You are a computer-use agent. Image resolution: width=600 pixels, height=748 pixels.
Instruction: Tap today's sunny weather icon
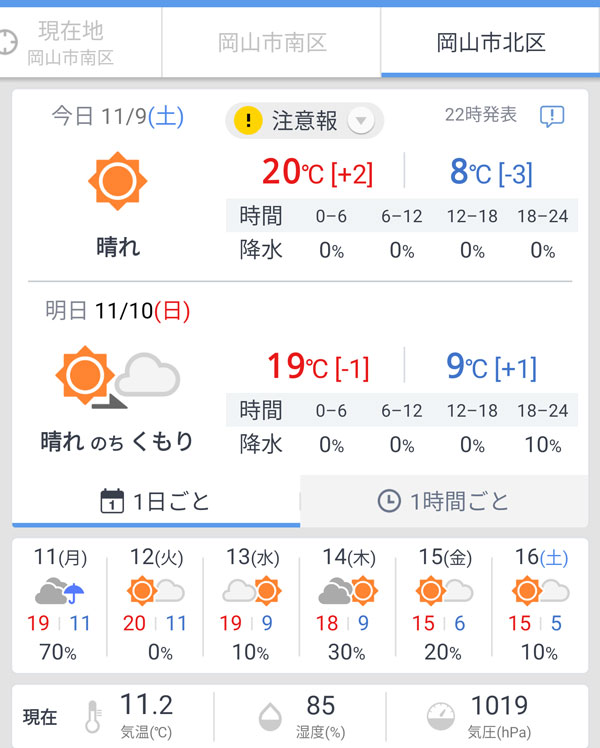pyautogui.click(x=117, y=181)
